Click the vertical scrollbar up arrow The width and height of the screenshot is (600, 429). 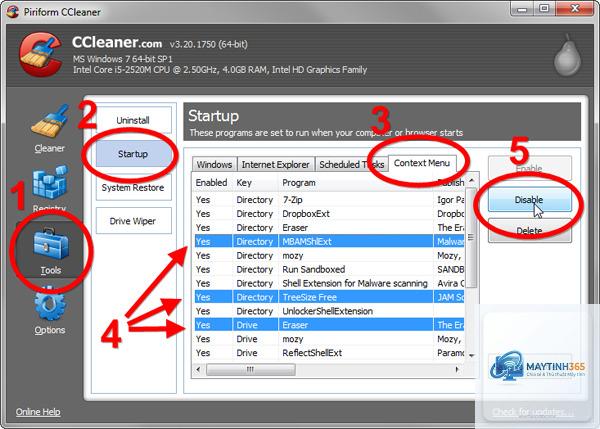[471, 180]
